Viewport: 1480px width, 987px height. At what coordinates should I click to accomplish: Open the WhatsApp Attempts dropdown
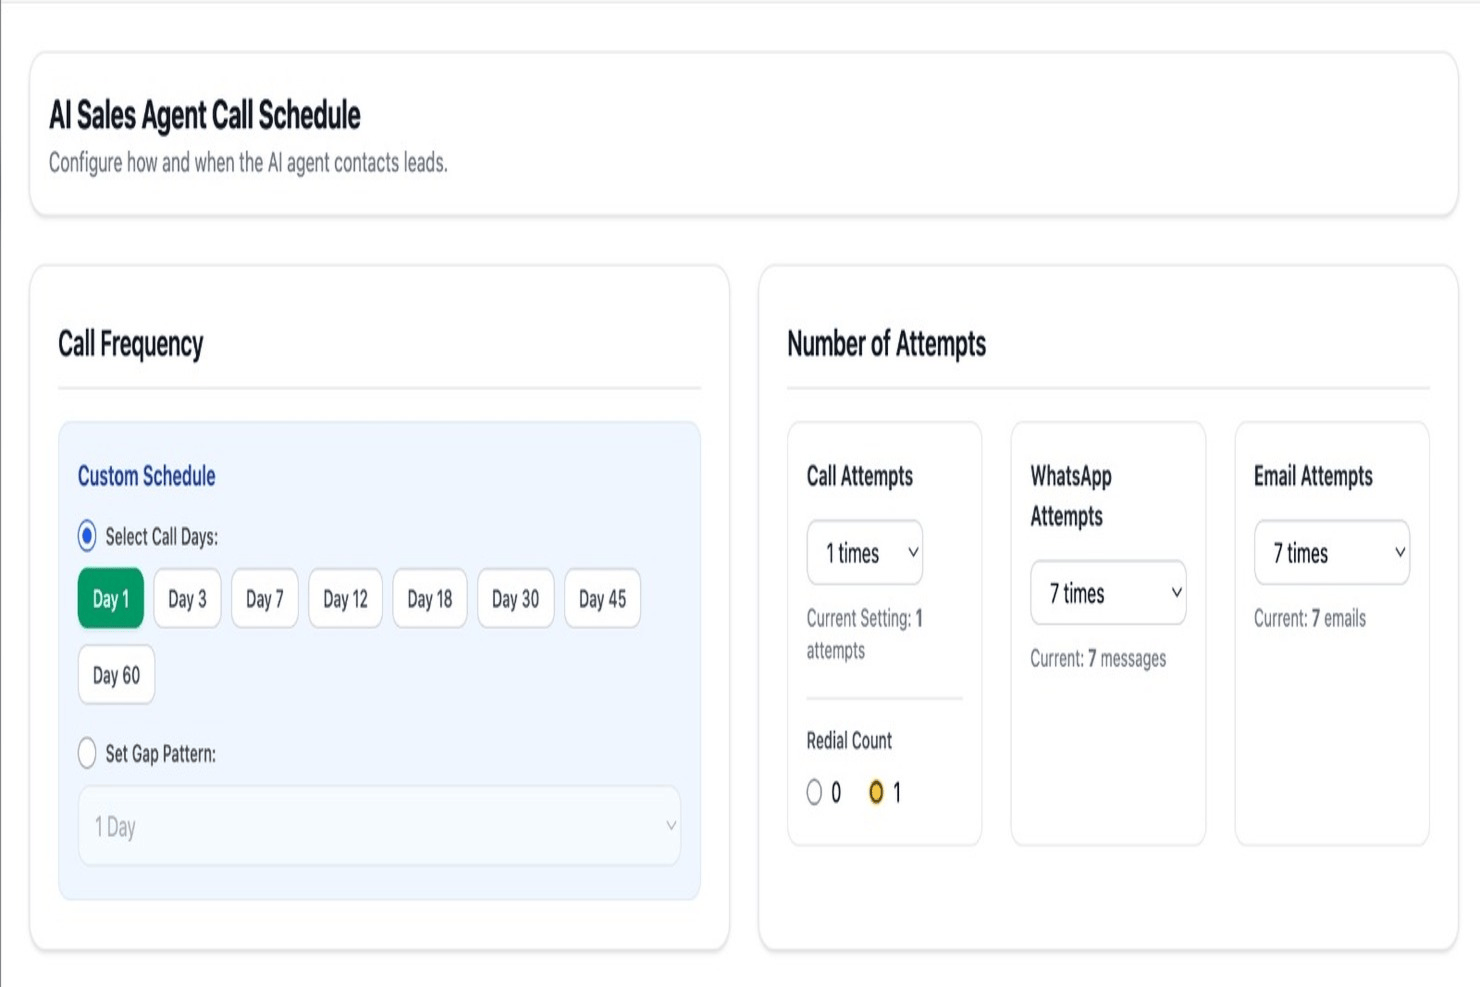tap(1108, 593)
